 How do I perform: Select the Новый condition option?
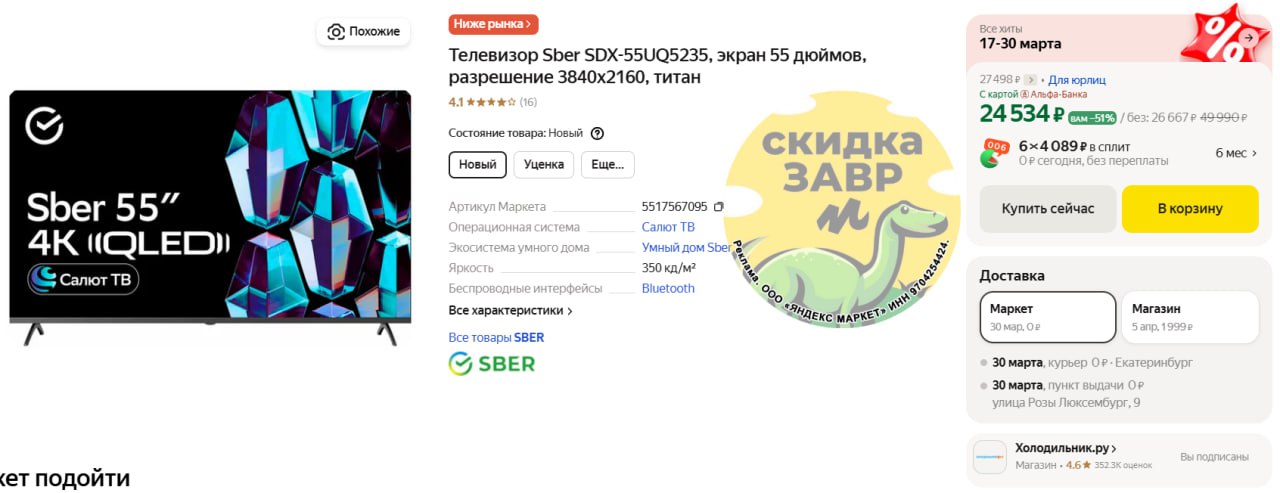tap(478, 165)
